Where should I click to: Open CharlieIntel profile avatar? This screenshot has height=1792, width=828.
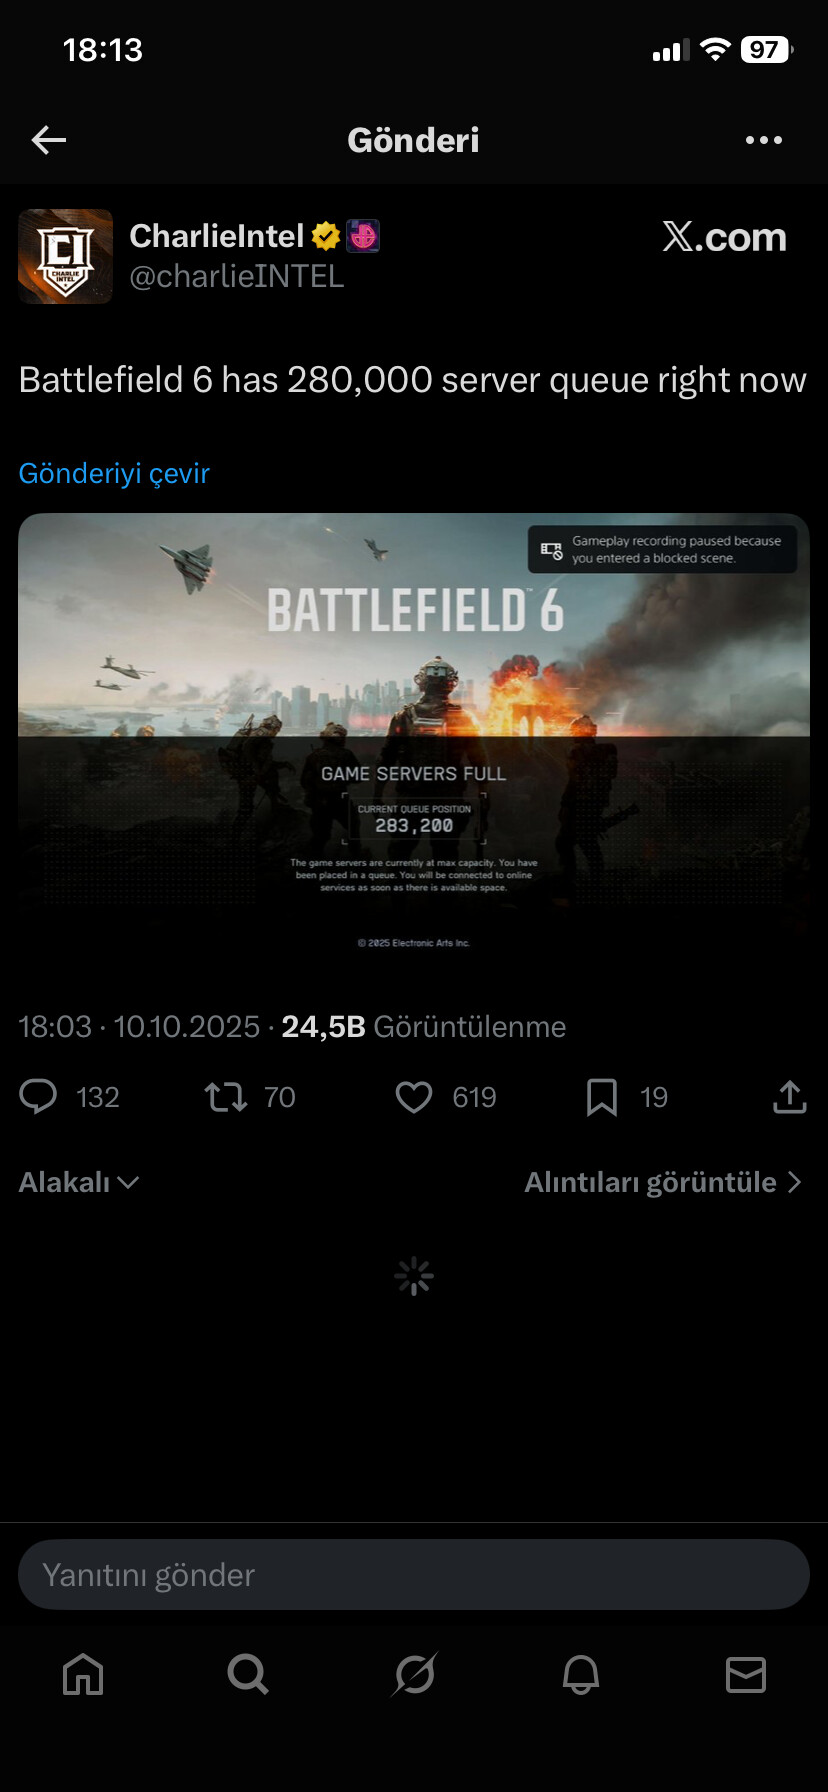(66, 256)
